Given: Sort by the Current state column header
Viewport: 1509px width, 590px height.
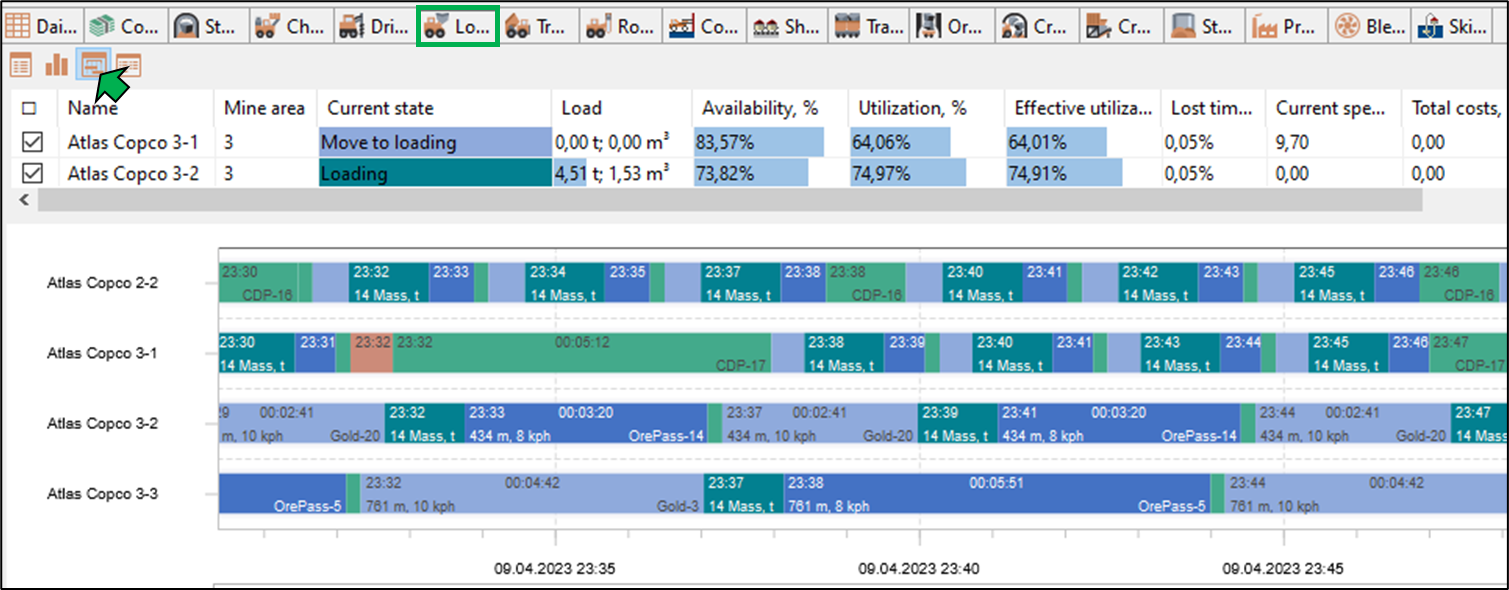Looking at the screenshot, I should click(x=434, y=108).
